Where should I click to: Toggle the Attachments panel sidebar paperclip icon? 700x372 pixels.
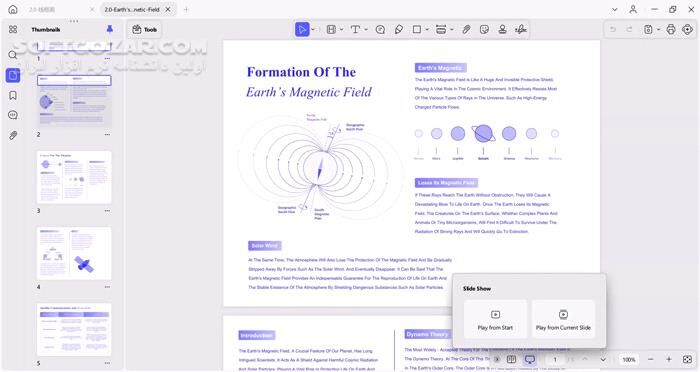click(x=13, y=135)
